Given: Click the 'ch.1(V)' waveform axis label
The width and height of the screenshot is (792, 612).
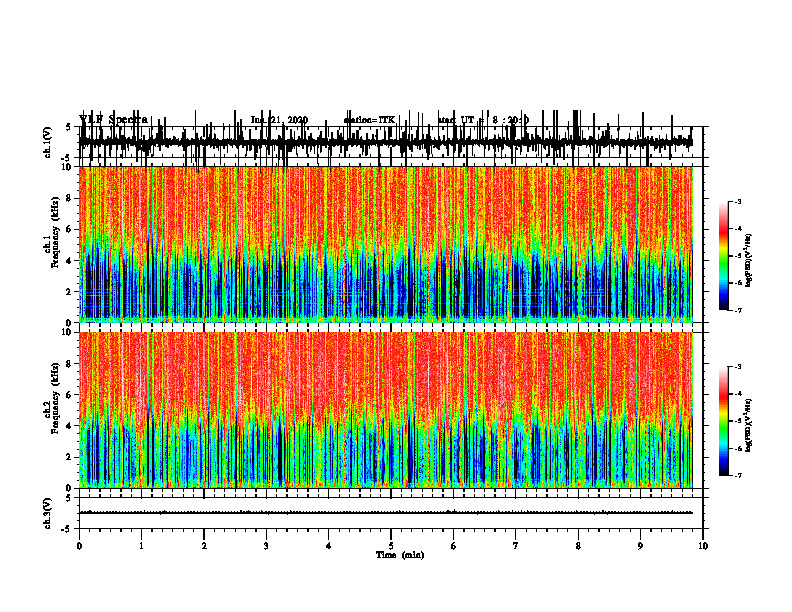Looking at the screenshot, I should (x=48, y=142).
